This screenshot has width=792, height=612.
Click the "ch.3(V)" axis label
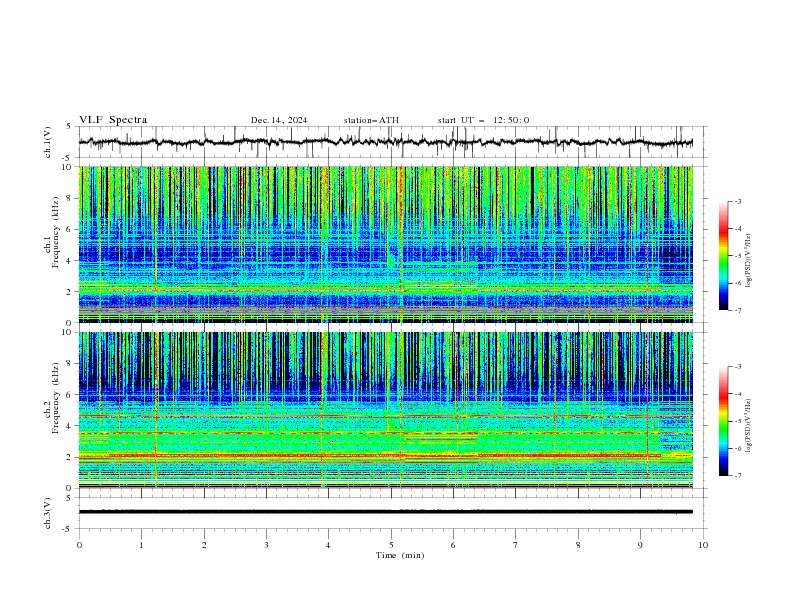48,513
